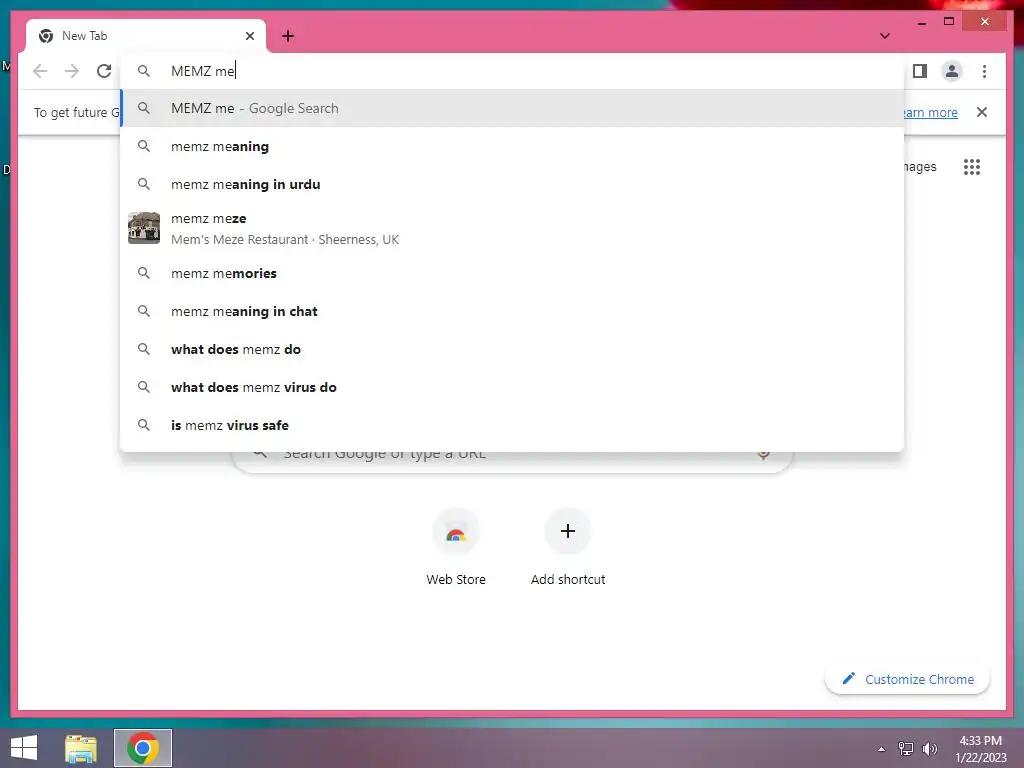
Task: Open the Web Store shortcut
Action: 456,547
